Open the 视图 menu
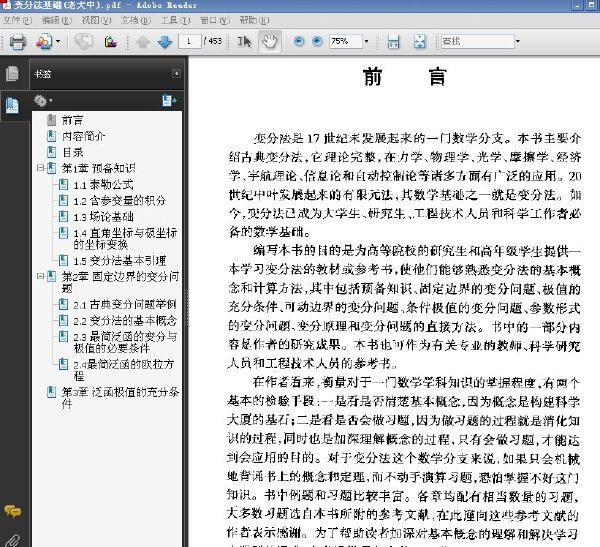The image size is (600, 547). click(x=96, y=20)
